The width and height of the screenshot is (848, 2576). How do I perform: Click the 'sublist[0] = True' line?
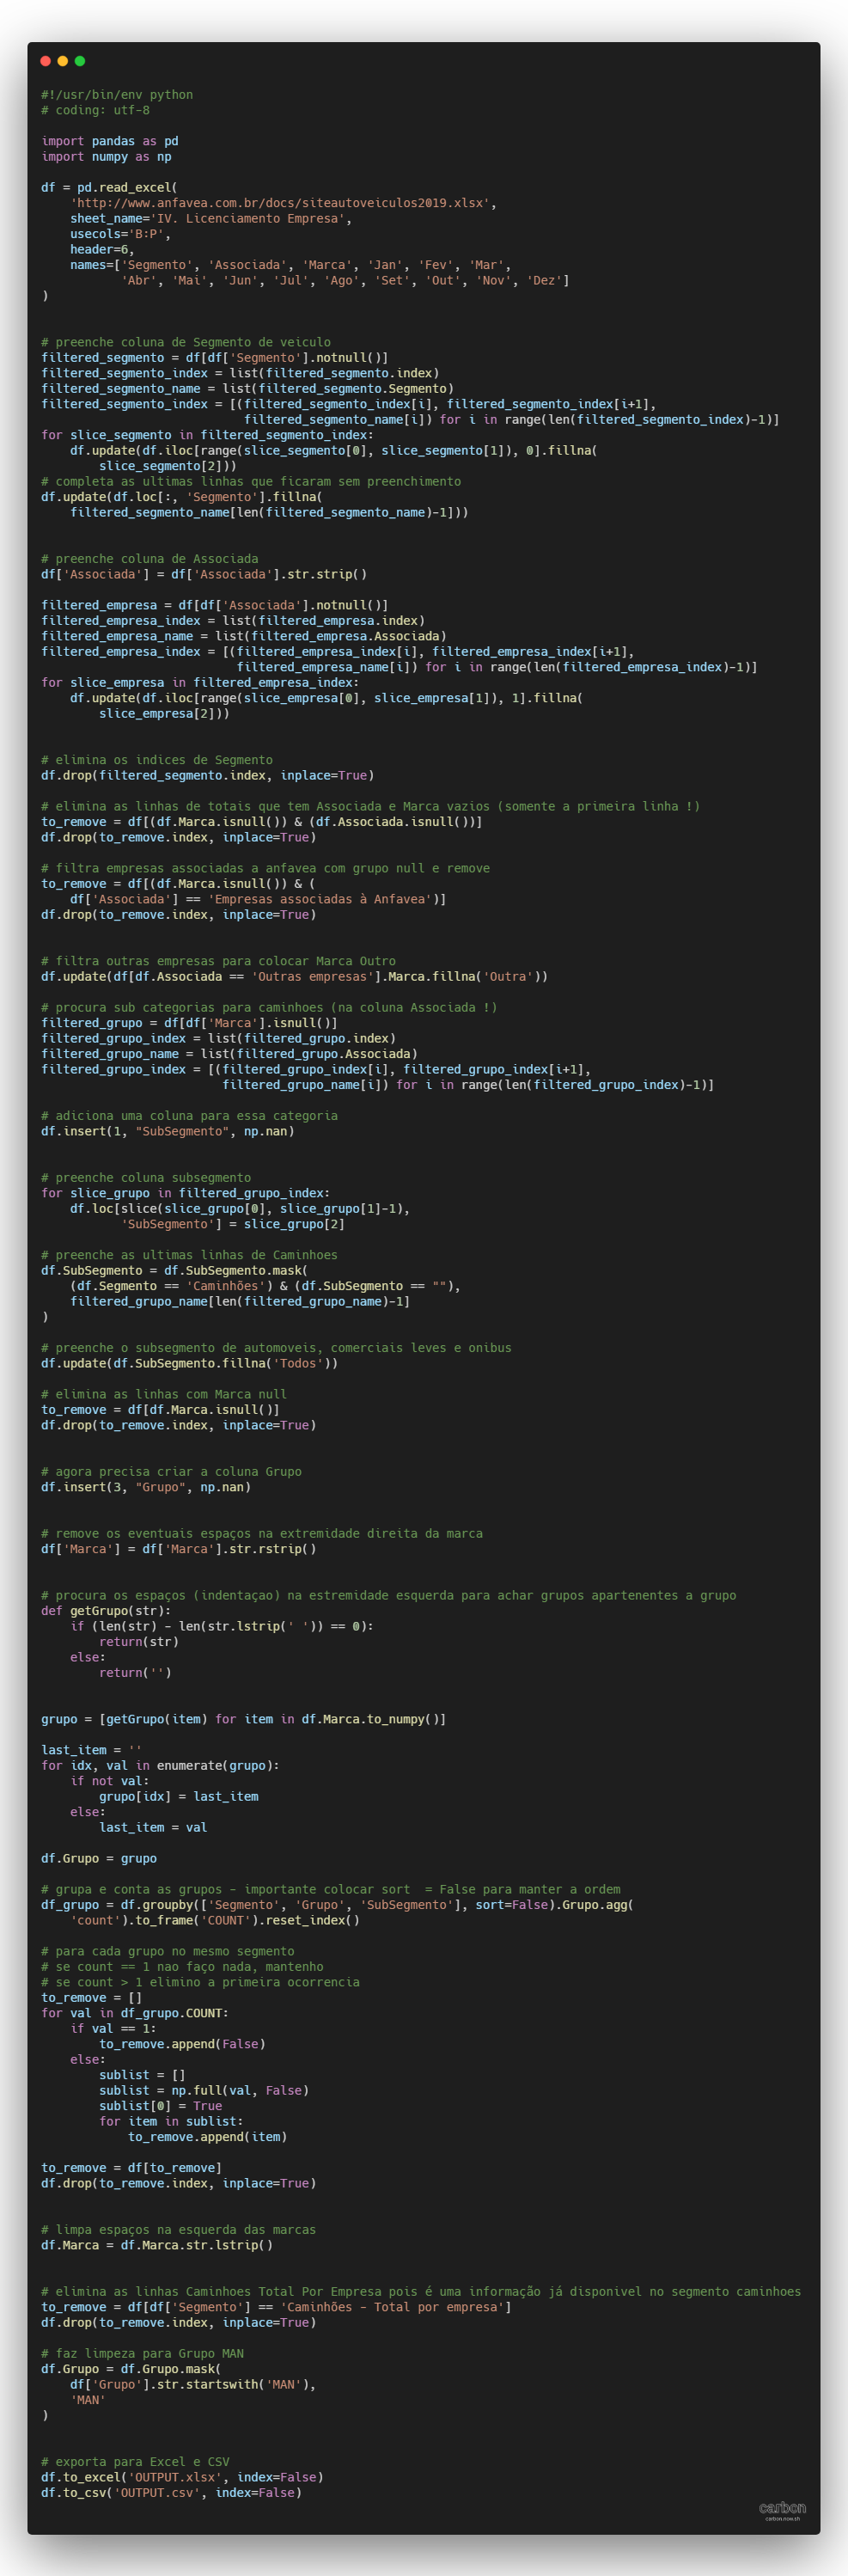coord(160,2106)
